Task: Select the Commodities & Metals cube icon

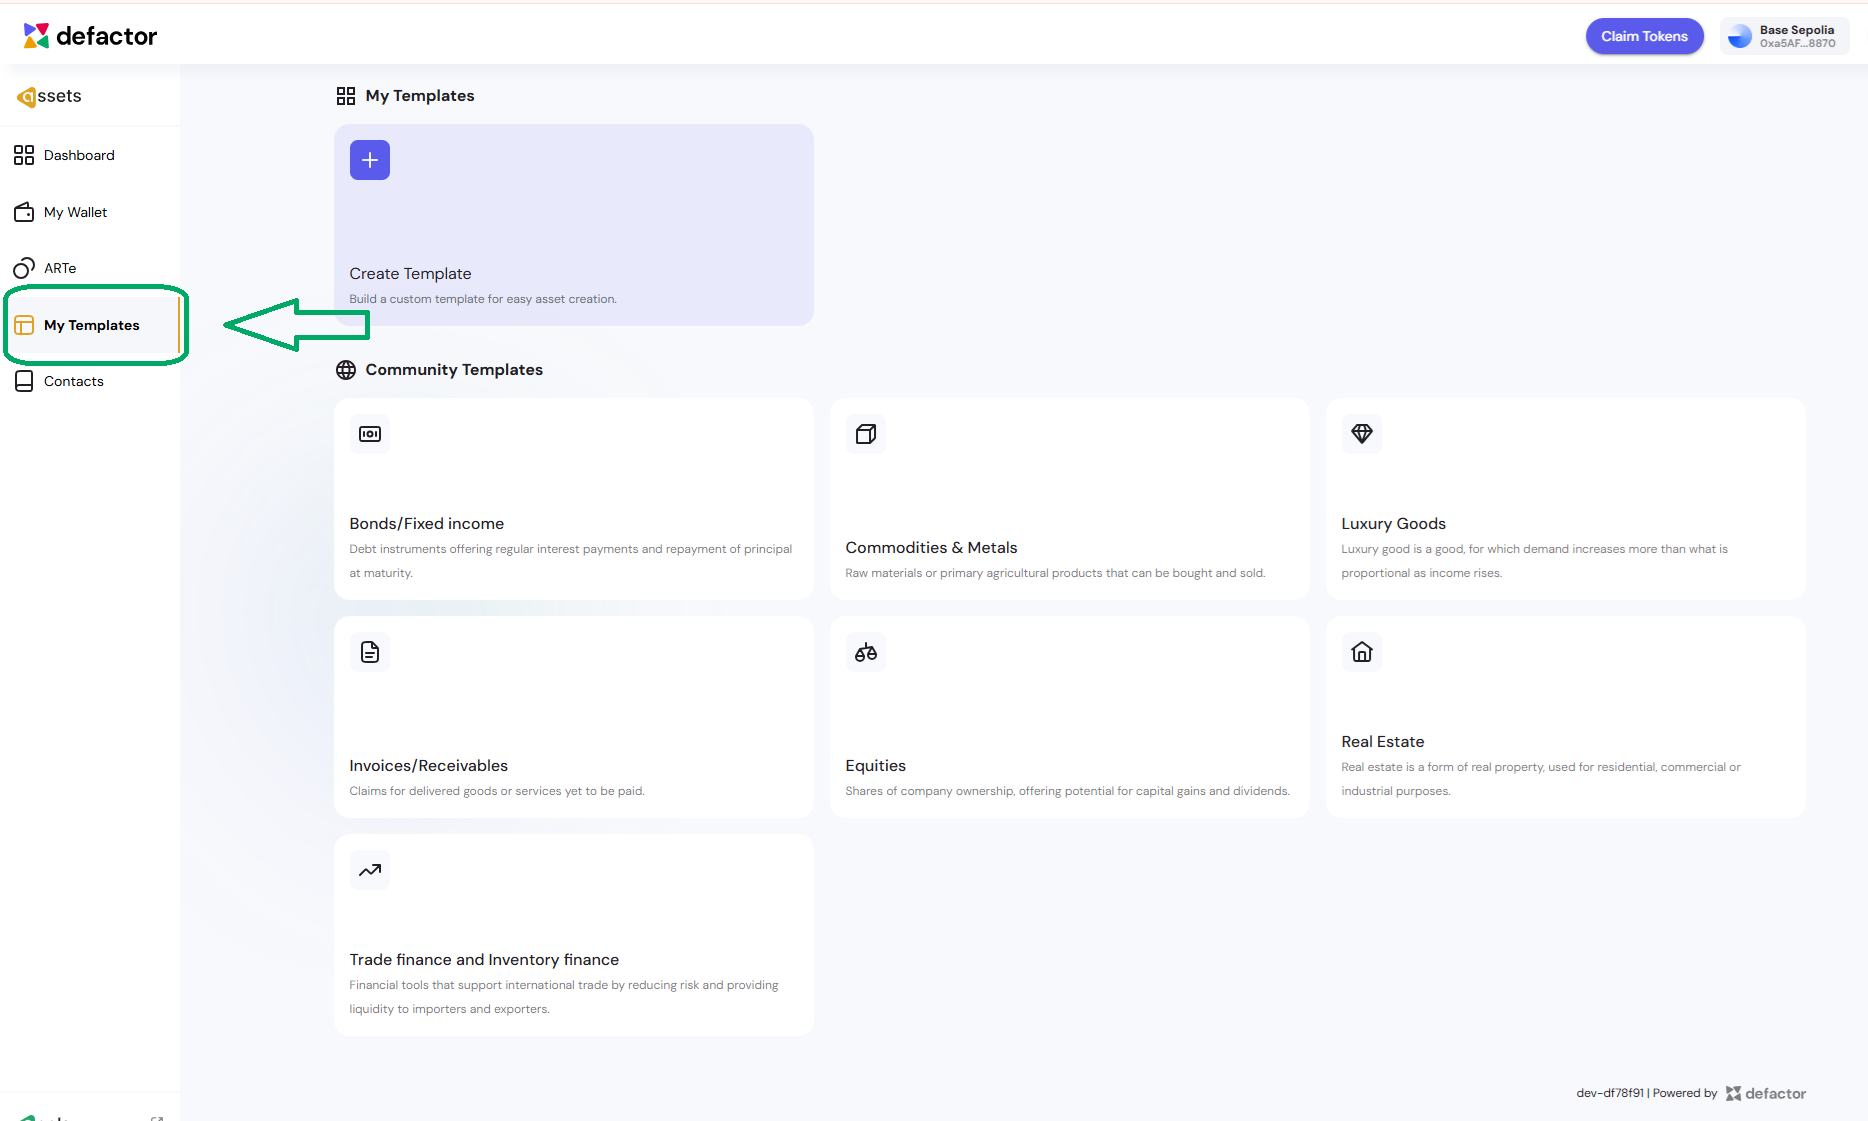Action: [x=866, y=434]
